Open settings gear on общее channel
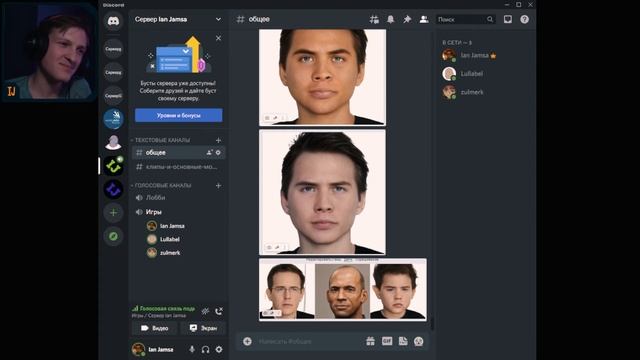The image size is (640, 360). coord(218,152)
